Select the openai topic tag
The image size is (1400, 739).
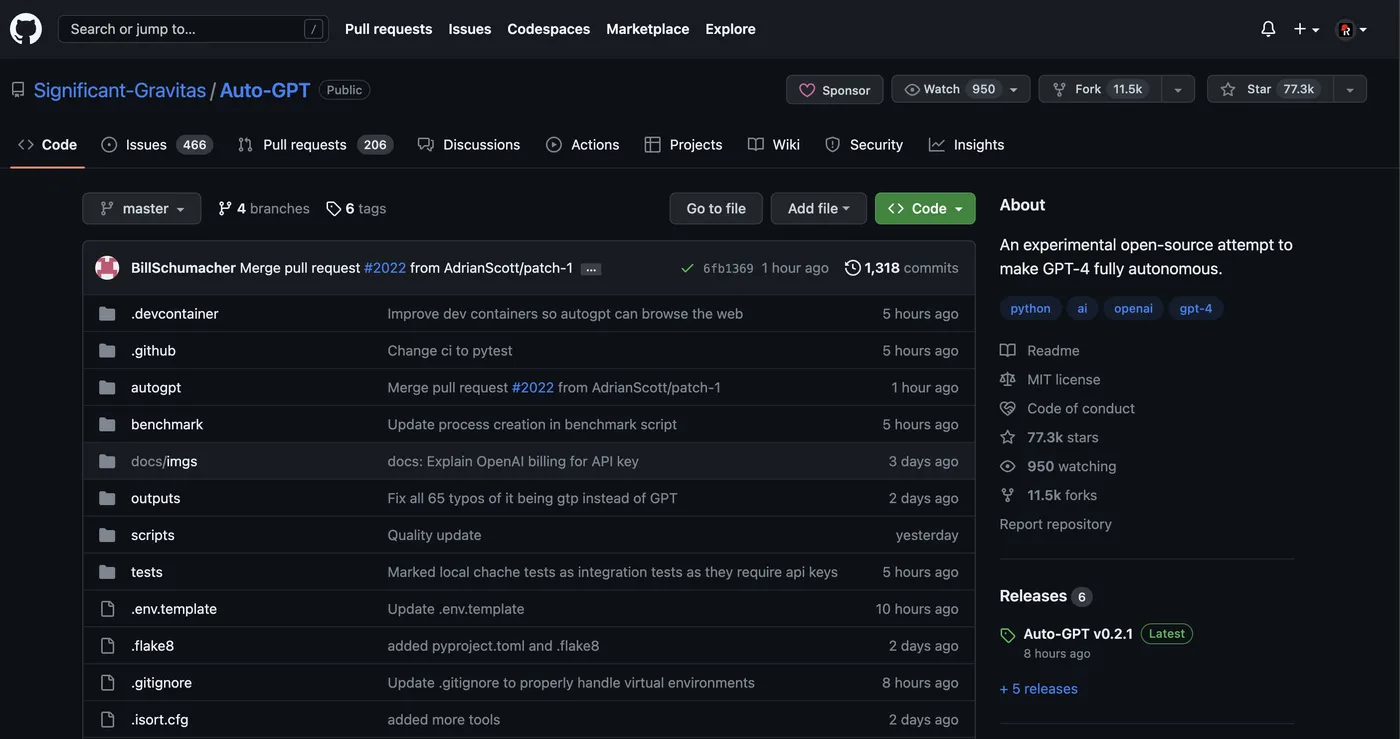[x=1133, y=308]
